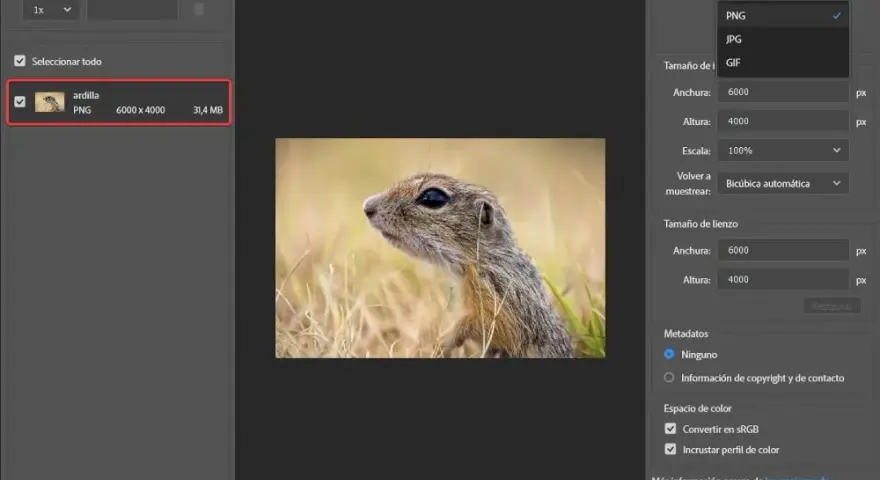Click the Restaurar canvas button

pyautogui.click(x=832, y=306)
